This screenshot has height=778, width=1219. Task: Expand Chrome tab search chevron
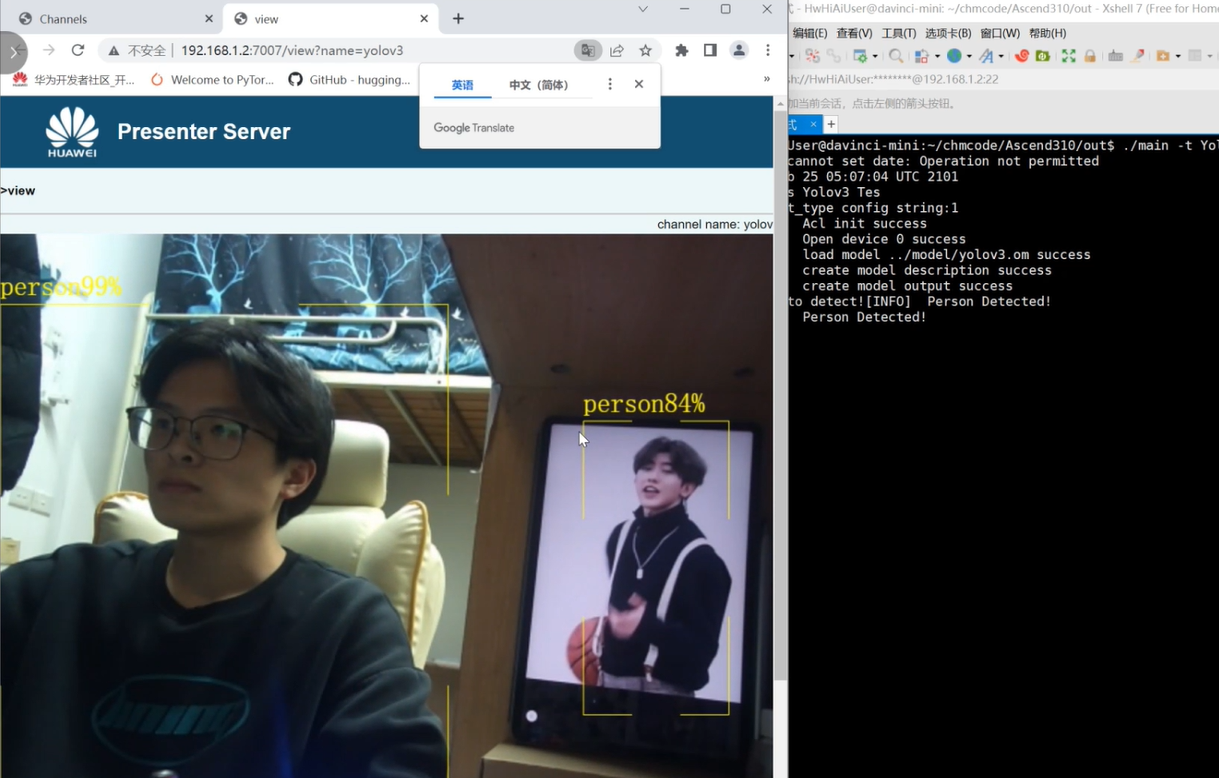(x=643, y=9)
